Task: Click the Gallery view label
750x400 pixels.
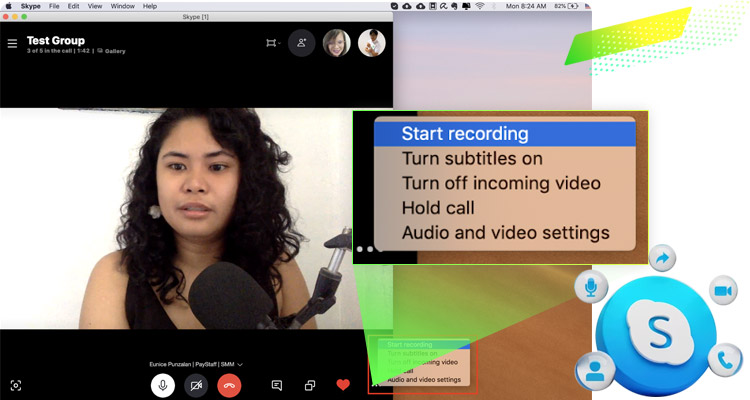Action: point(111,51)
